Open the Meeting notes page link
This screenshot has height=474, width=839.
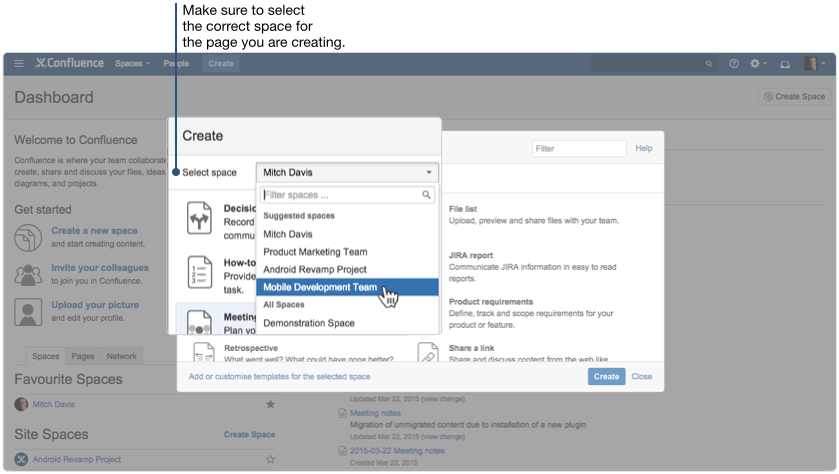(375, 413)
